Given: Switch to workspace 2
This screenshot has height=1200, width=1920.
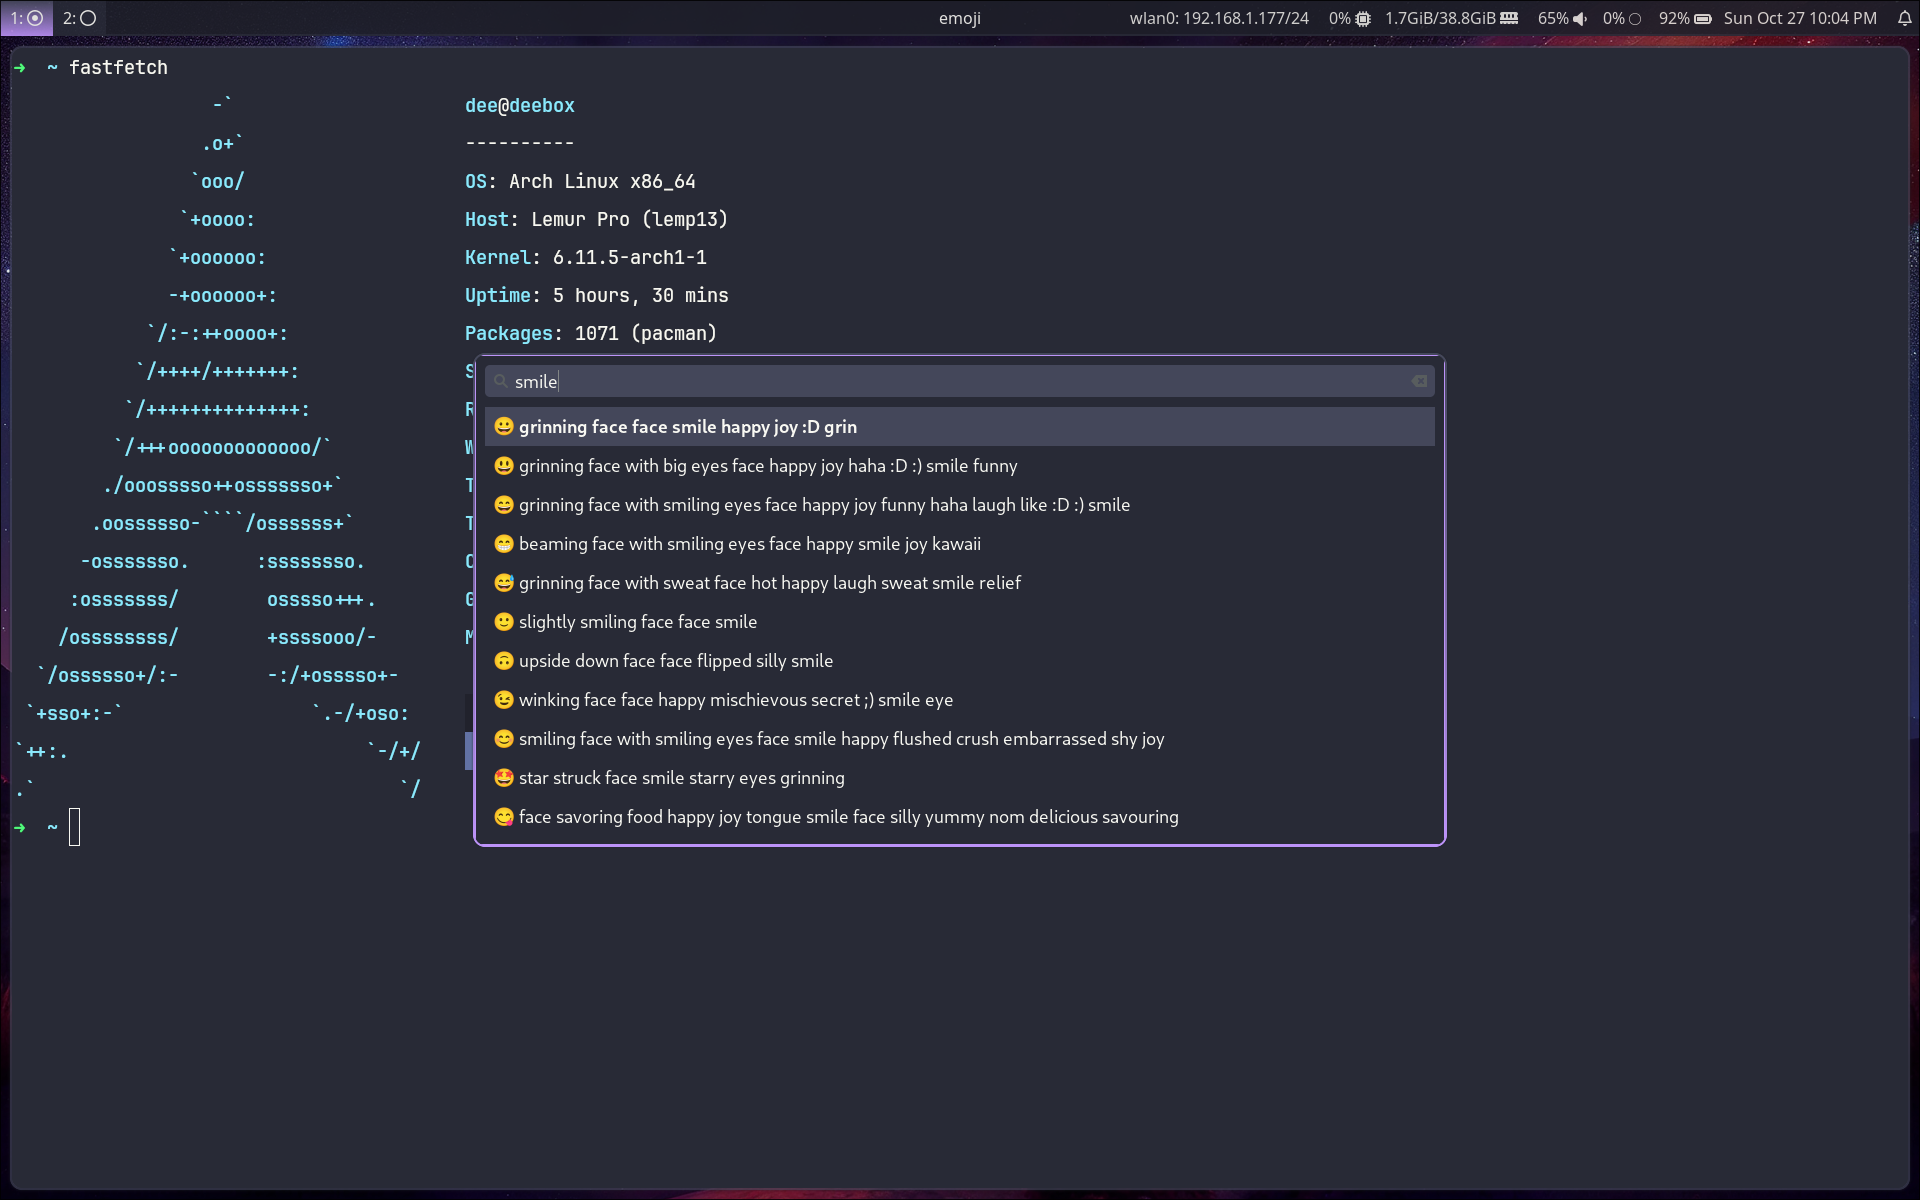Looking at the screenshot, I should click(x=79, y=18).
